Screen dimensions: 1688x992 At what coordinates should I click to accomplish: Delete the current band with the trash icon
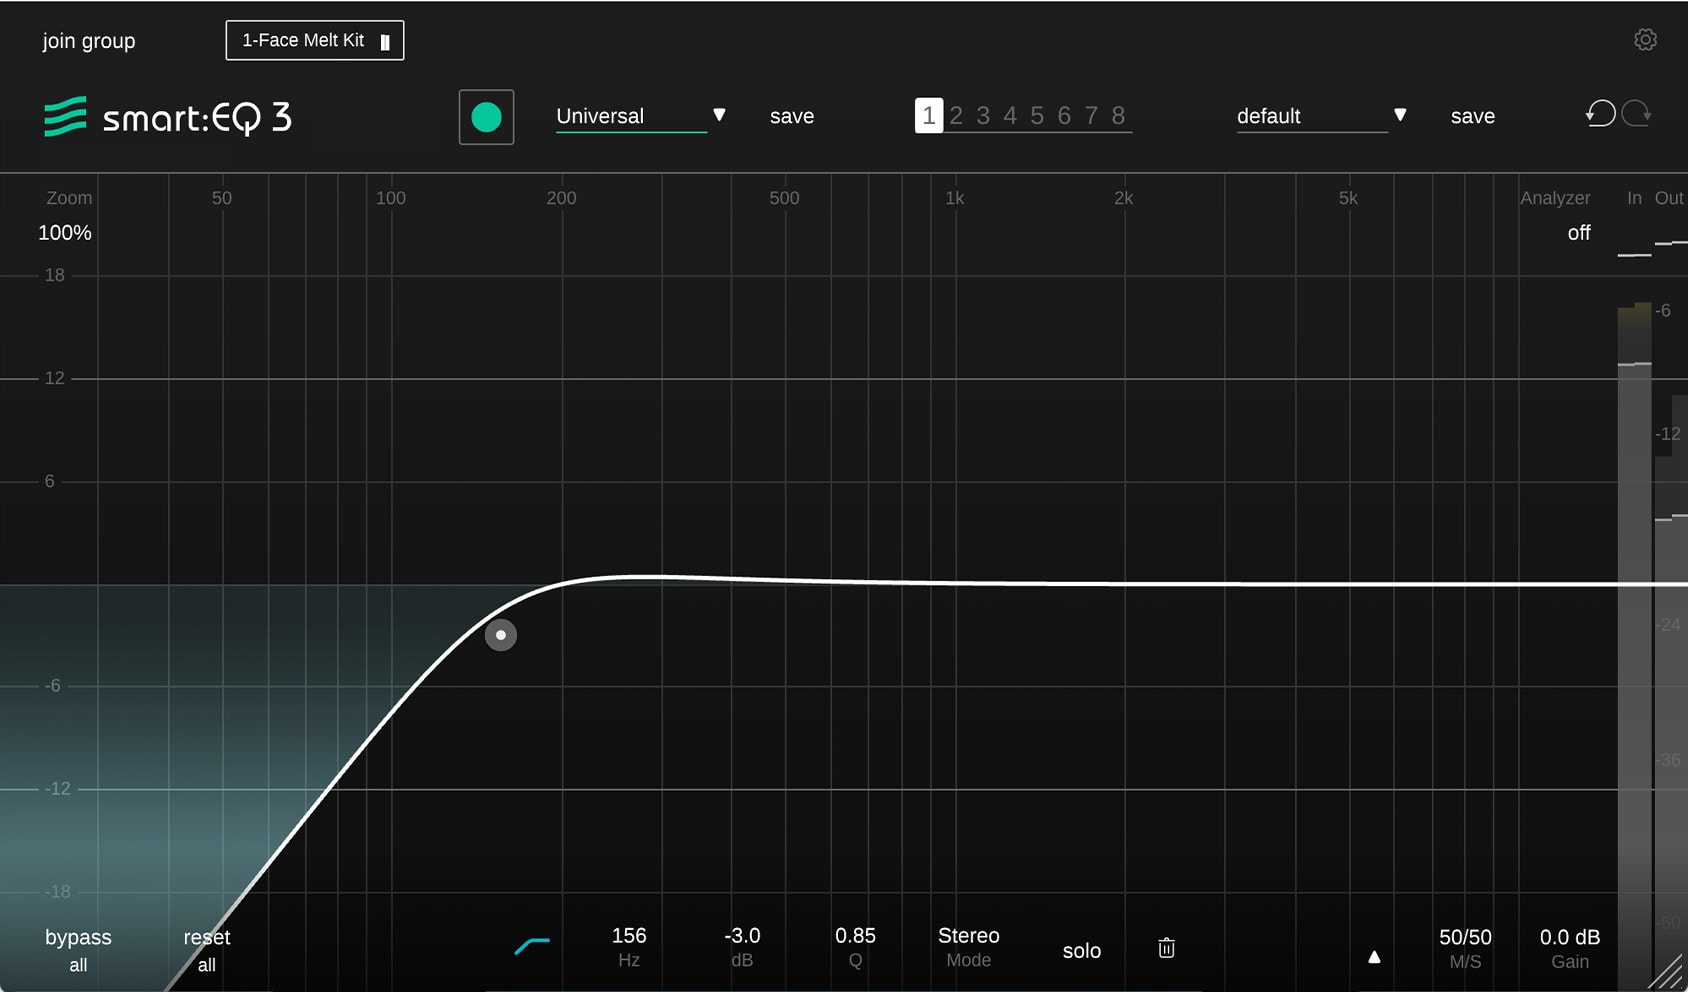(x=1165, y=948)
